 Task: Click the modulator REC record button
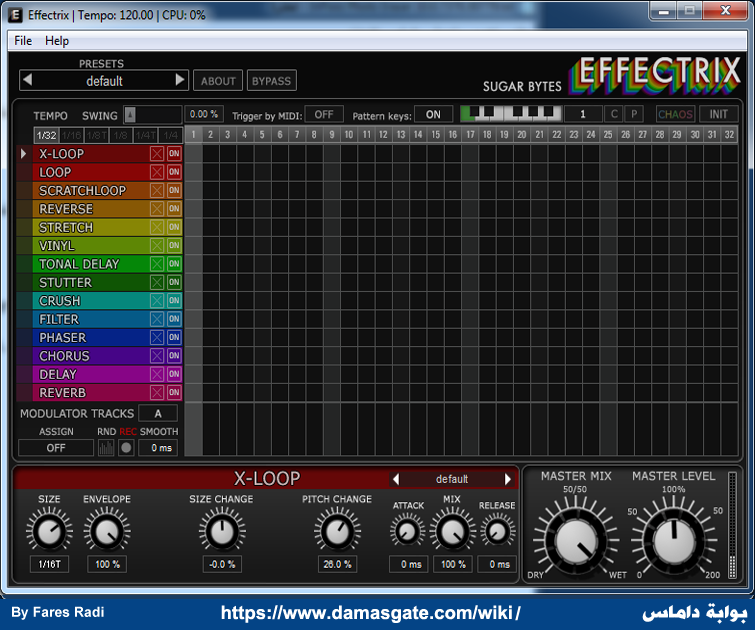click(x=126, y=448)
